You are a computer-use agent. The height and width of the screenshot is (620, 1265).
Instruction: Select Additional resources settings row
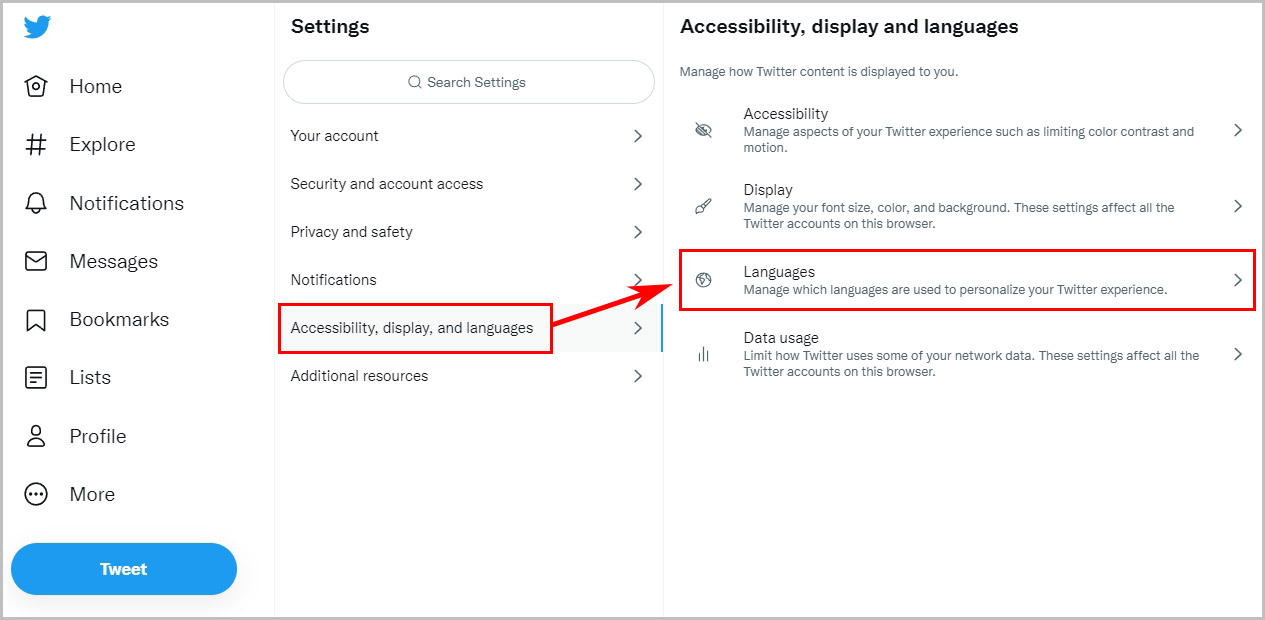469,376
